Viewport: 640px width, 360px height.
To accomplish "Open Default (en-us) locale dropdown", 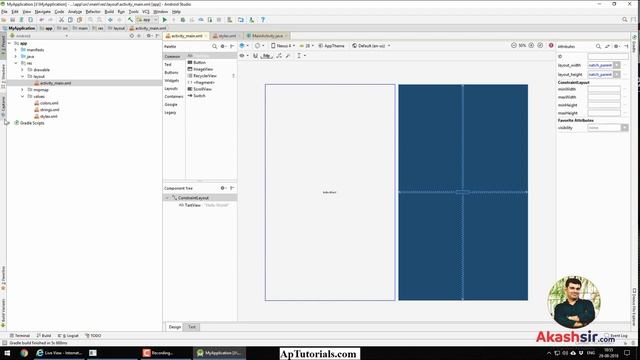I will click(371, 46).
